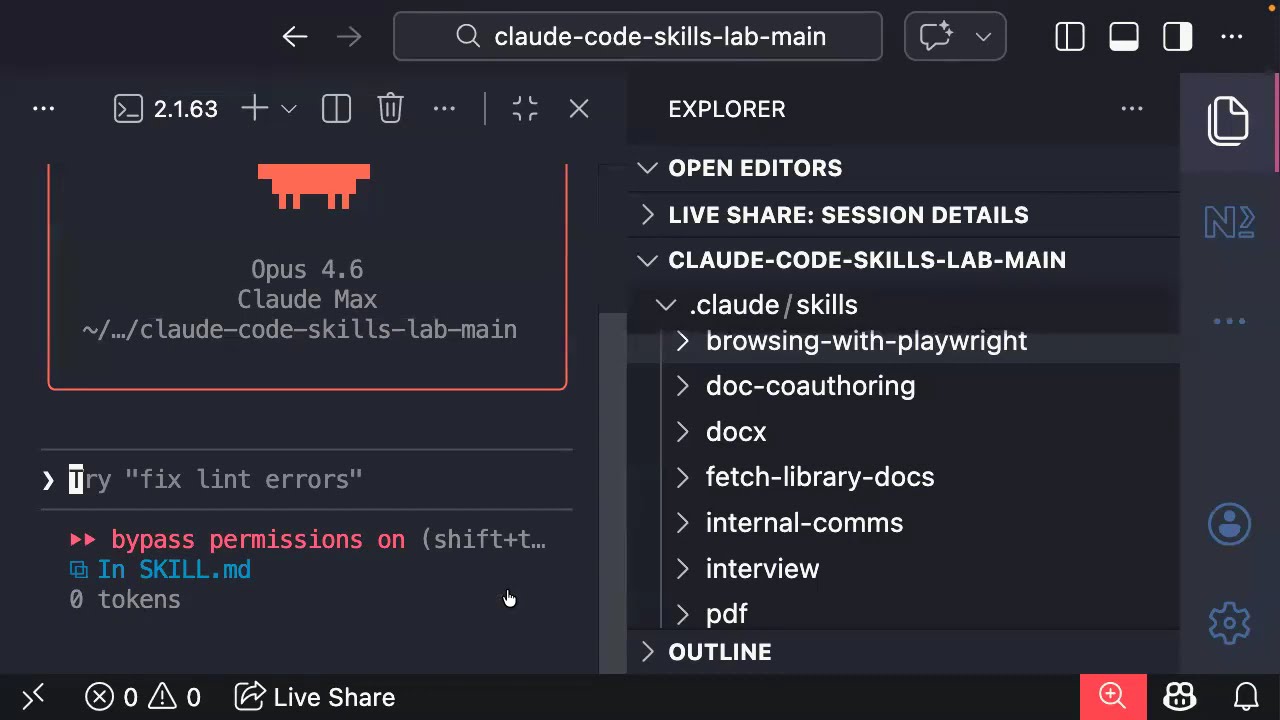Screen dimensions: 1280x720
Task: Open Explorer more actions ellipsis
Action: pyautogui.click(x=1132, y=109)
